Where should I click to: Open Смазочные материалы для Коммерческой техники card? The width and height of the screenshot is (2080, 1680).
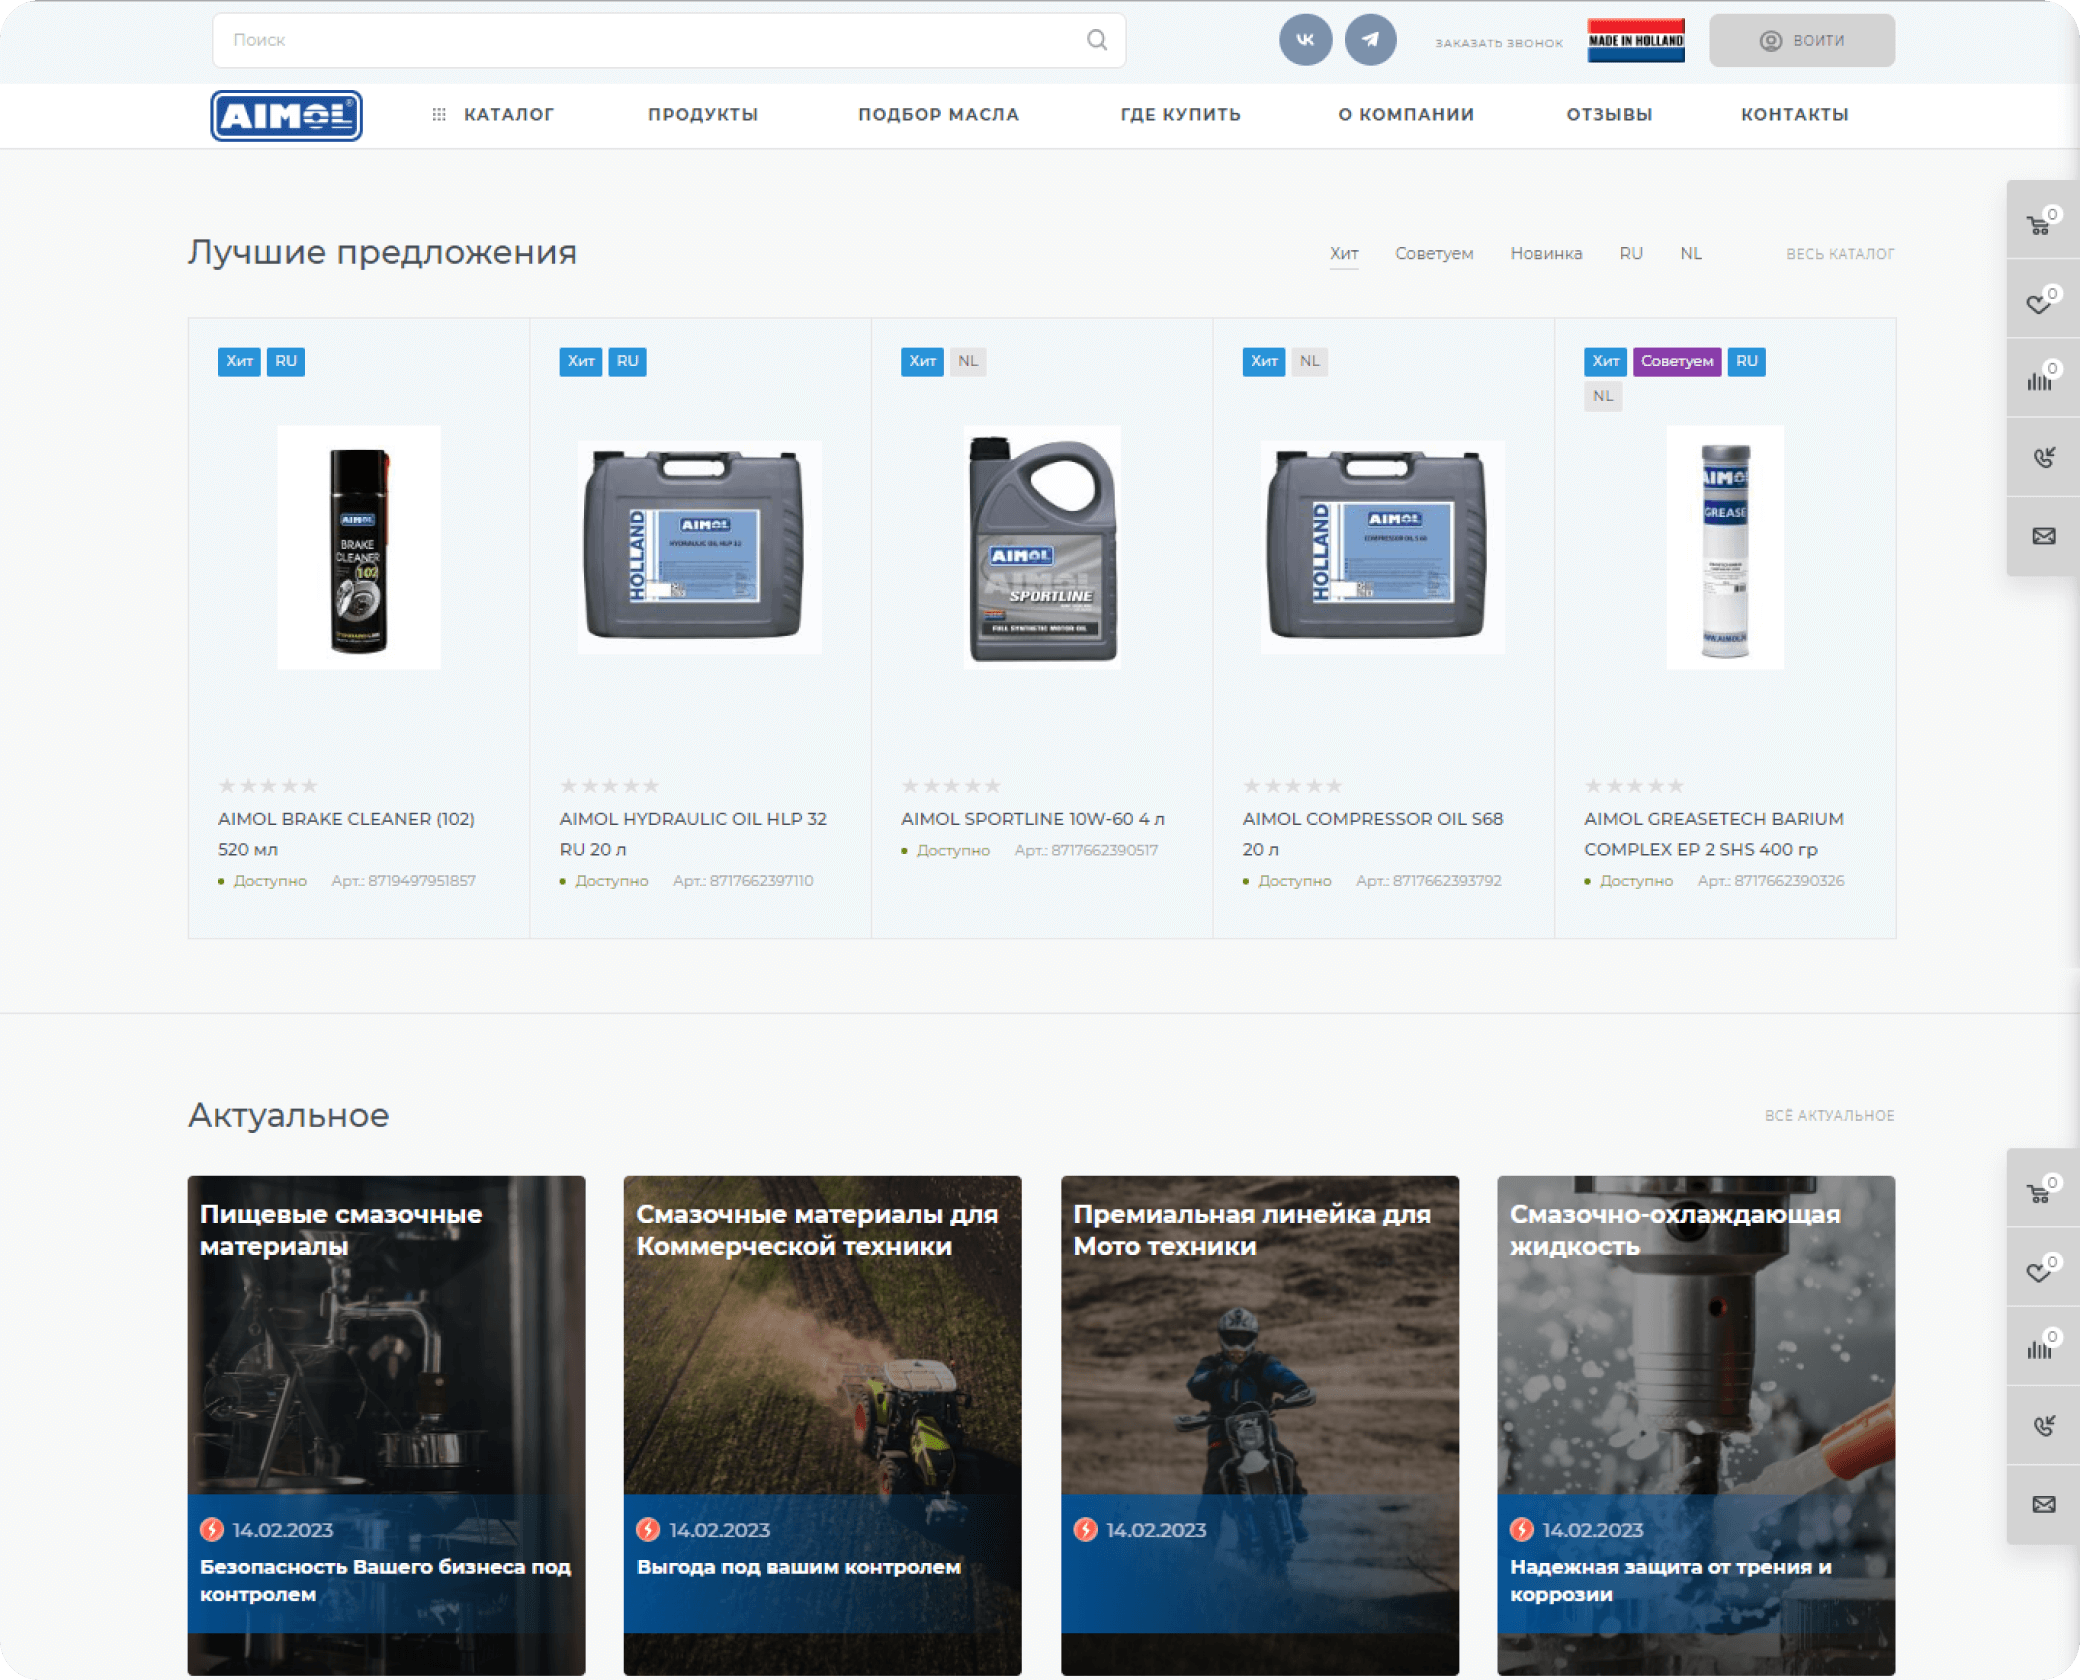822,1425
